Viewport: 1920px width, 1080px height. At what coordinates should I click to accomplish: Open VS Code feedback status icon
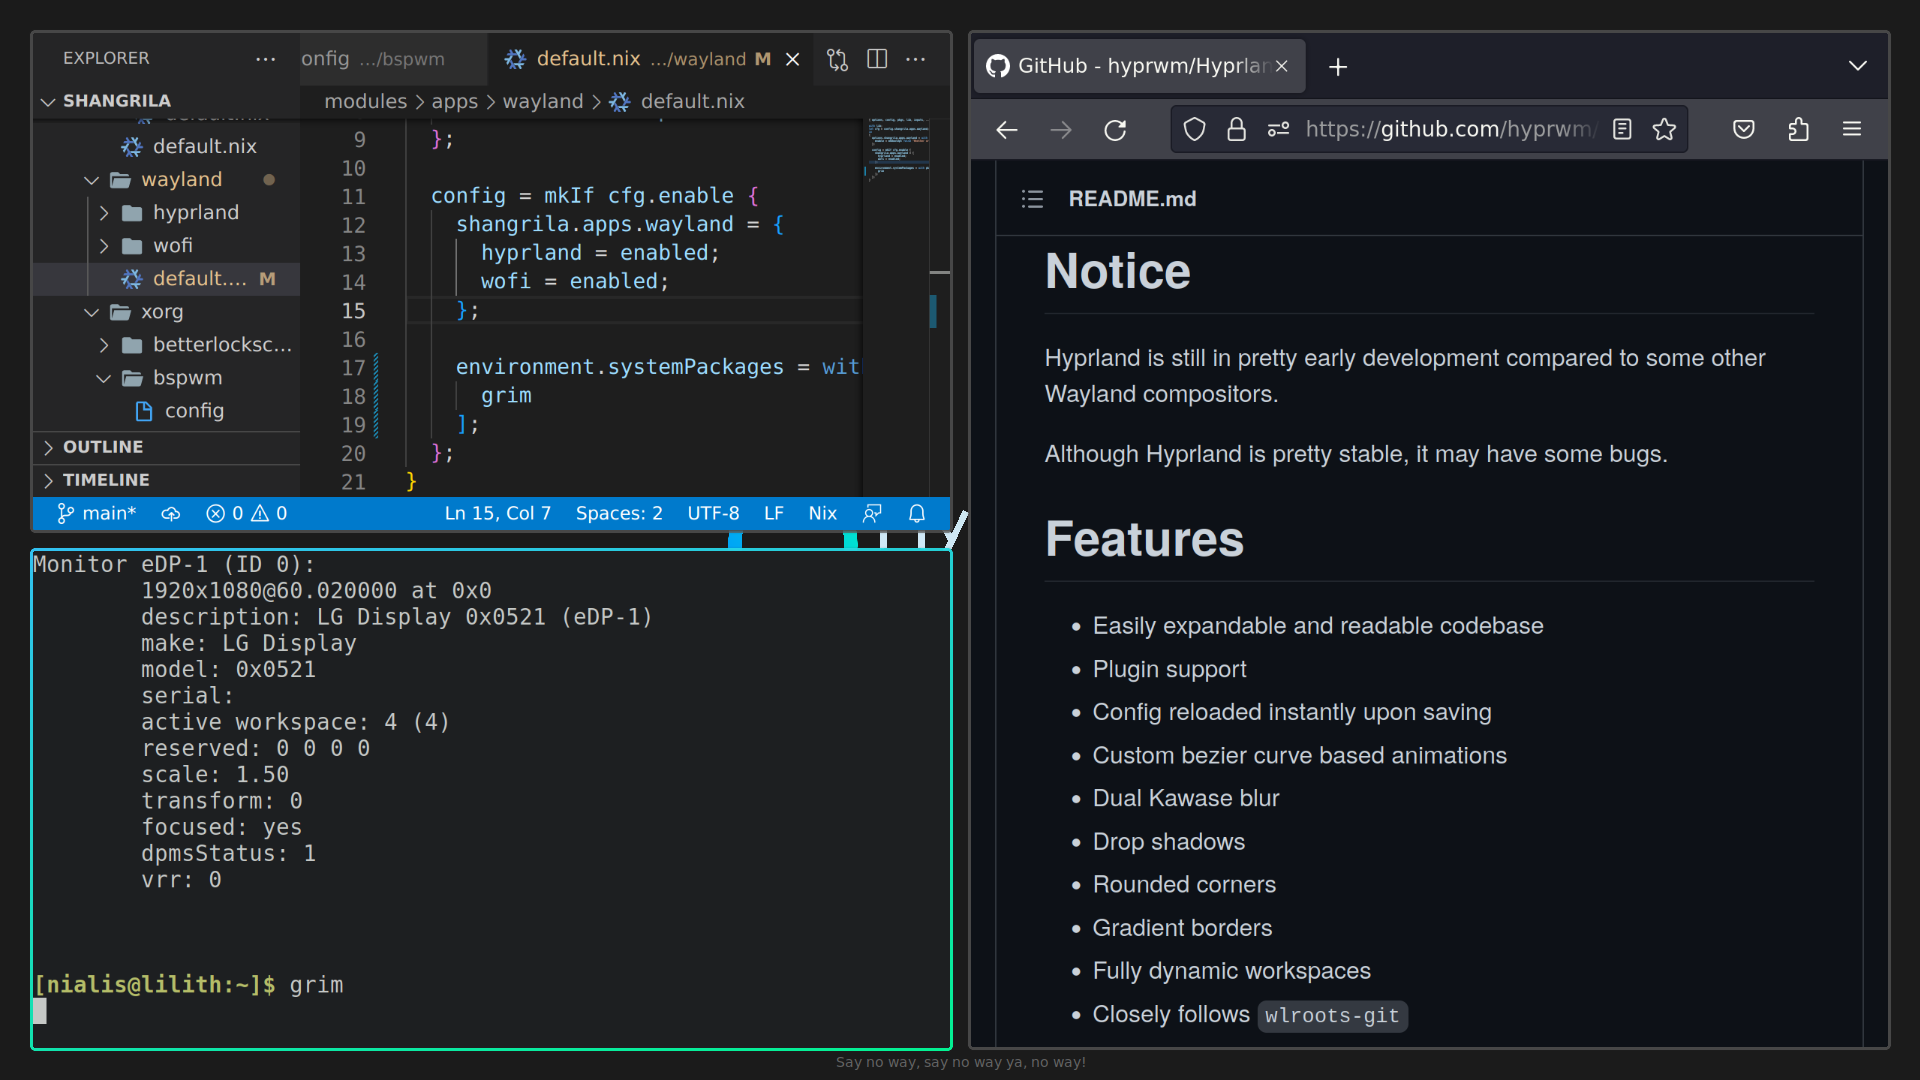click(x=872, y=513)
